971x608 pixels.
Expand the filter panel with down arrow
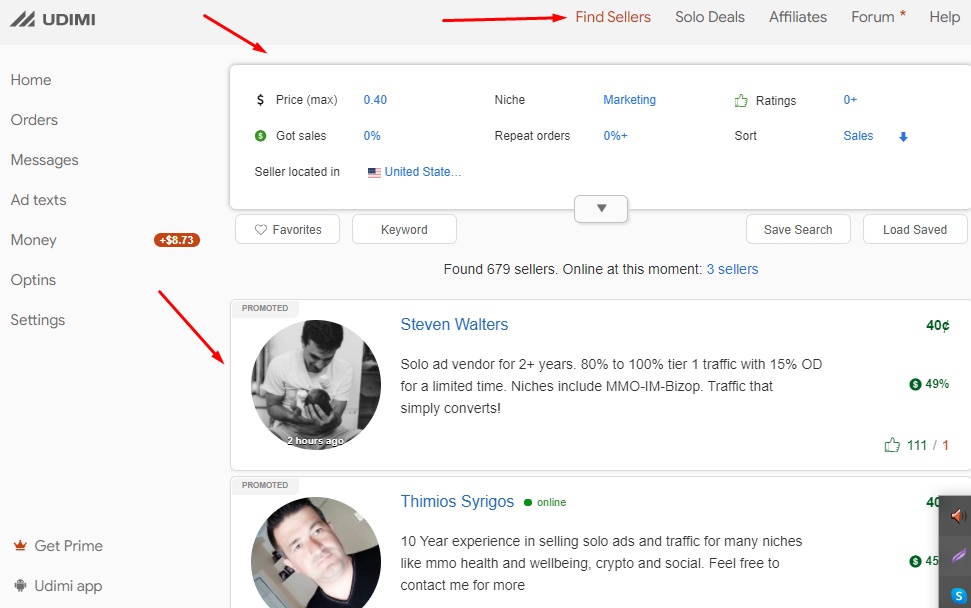(x=601, y=209)
